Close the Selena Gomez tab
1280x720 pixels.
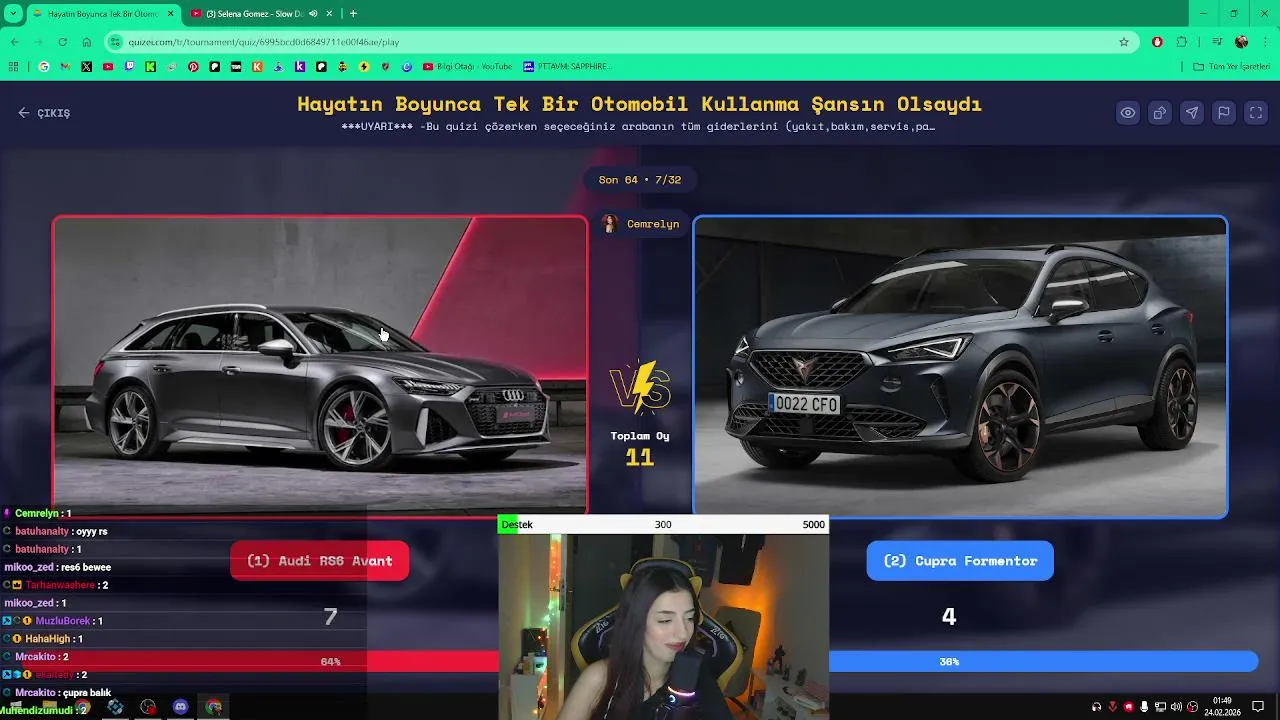[329, 14]
